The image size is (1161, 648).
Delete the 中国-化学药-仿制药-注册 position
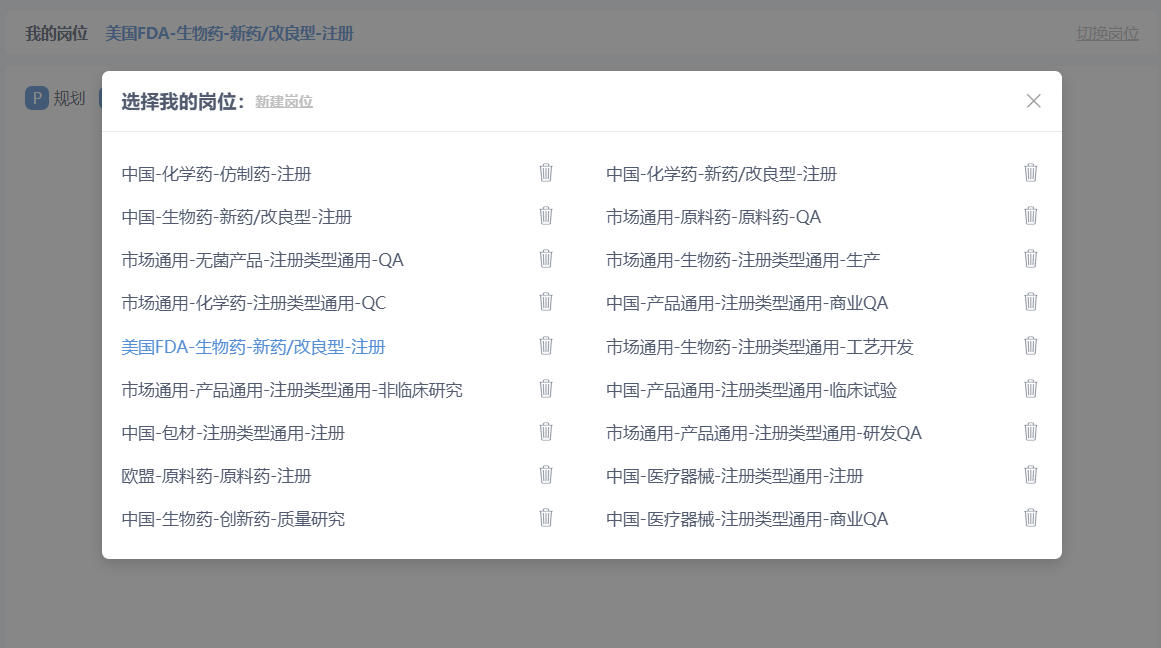click(546, 173)
